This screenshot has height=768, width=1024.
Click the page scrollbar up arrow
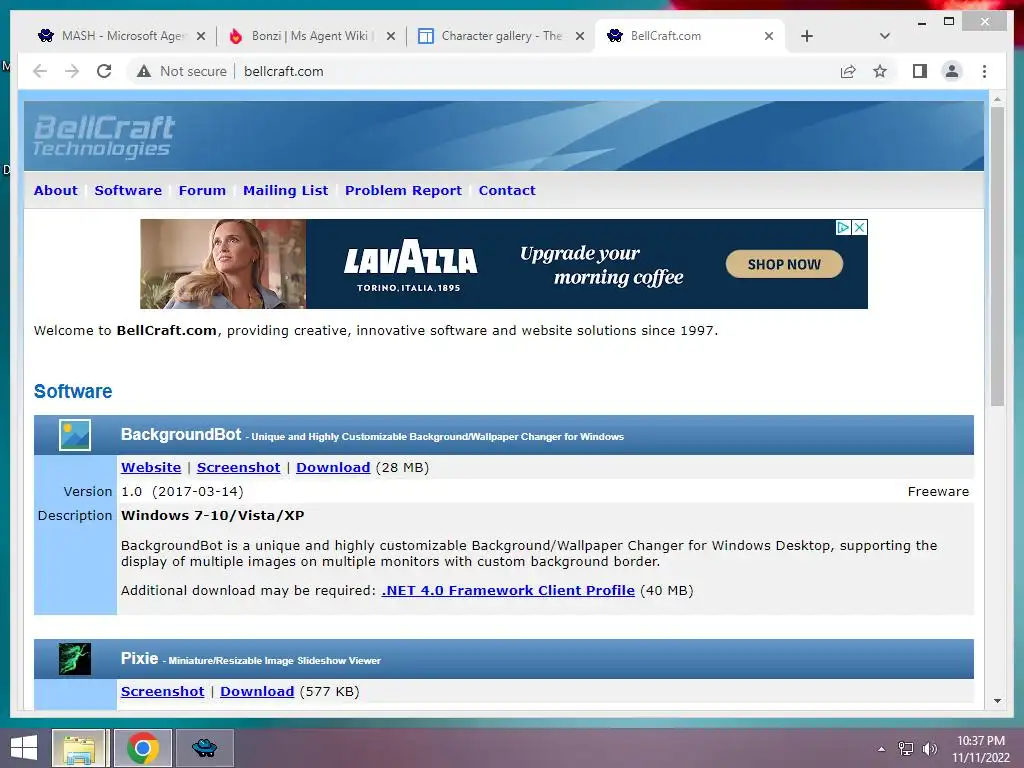997,99
